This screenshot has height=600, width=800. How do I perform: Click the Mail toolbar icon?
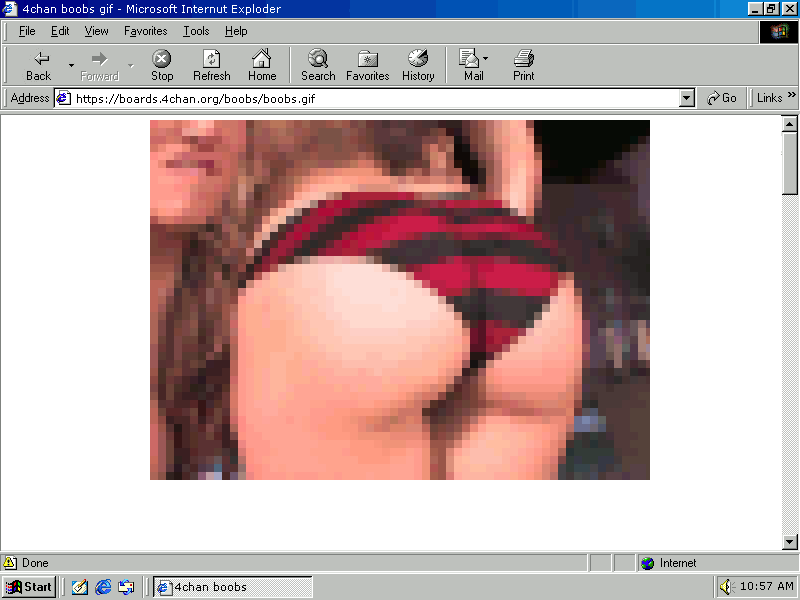pyautogui.click(x=471, y=65)
